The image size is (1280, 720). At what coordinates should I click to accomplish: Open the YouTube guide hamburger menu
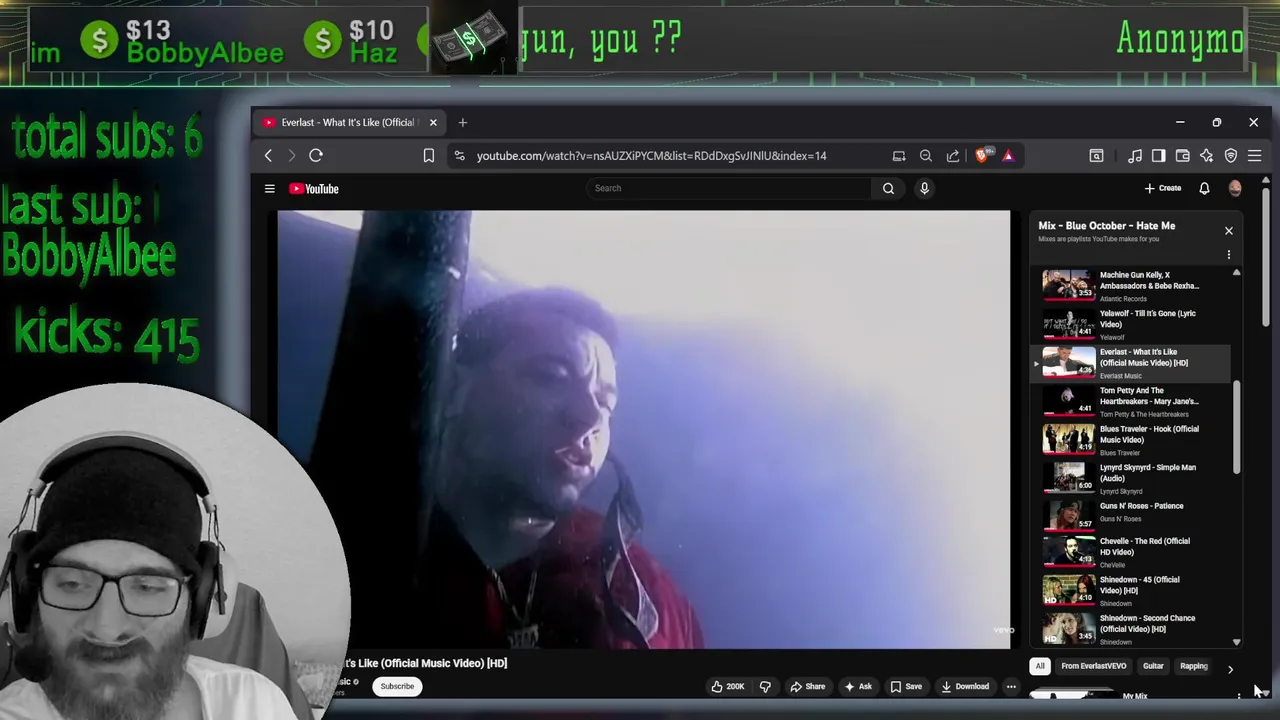click(269, 188)
